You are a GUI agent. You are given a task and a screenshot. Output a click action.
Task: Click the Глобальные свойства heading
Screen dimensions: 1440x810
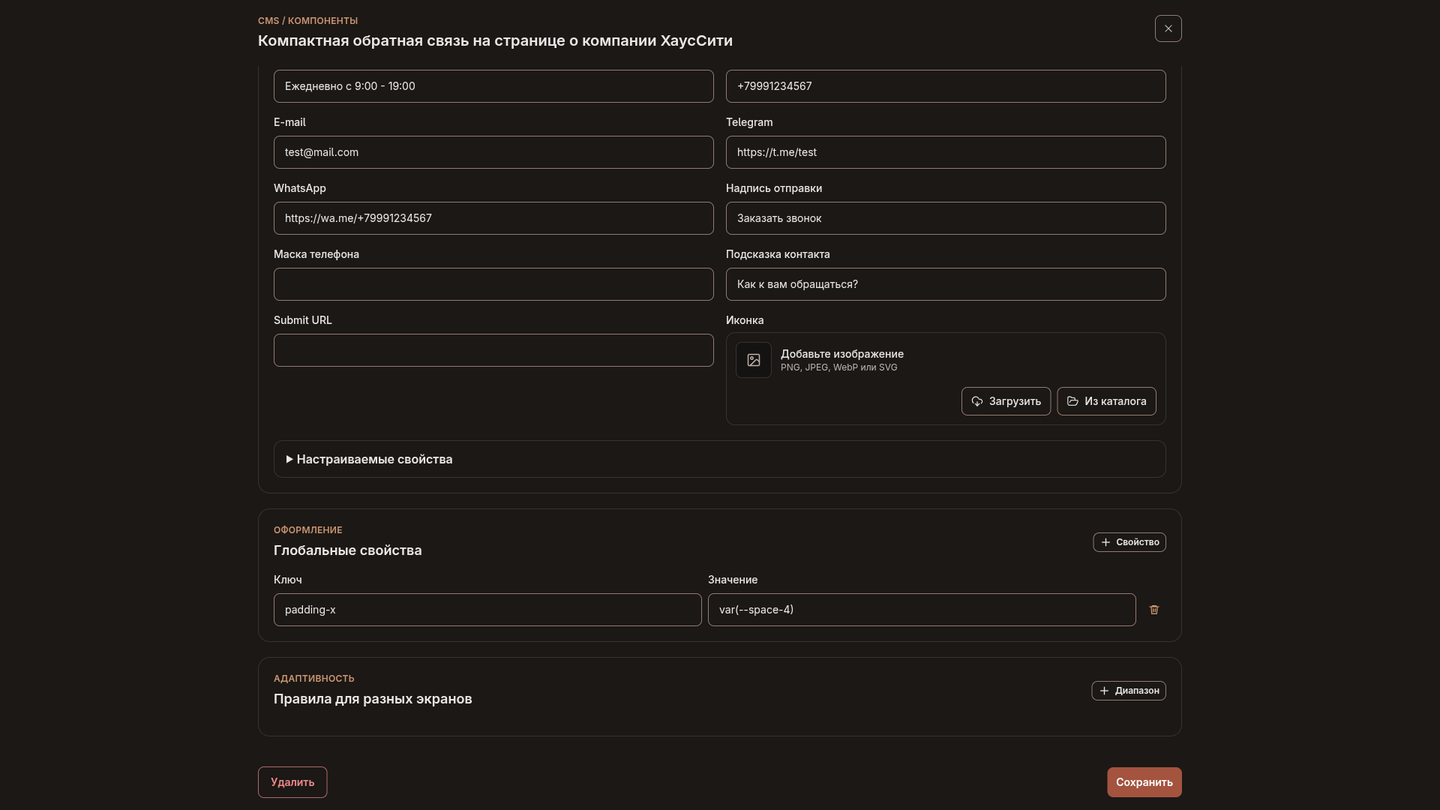click(x=348, y=550)
